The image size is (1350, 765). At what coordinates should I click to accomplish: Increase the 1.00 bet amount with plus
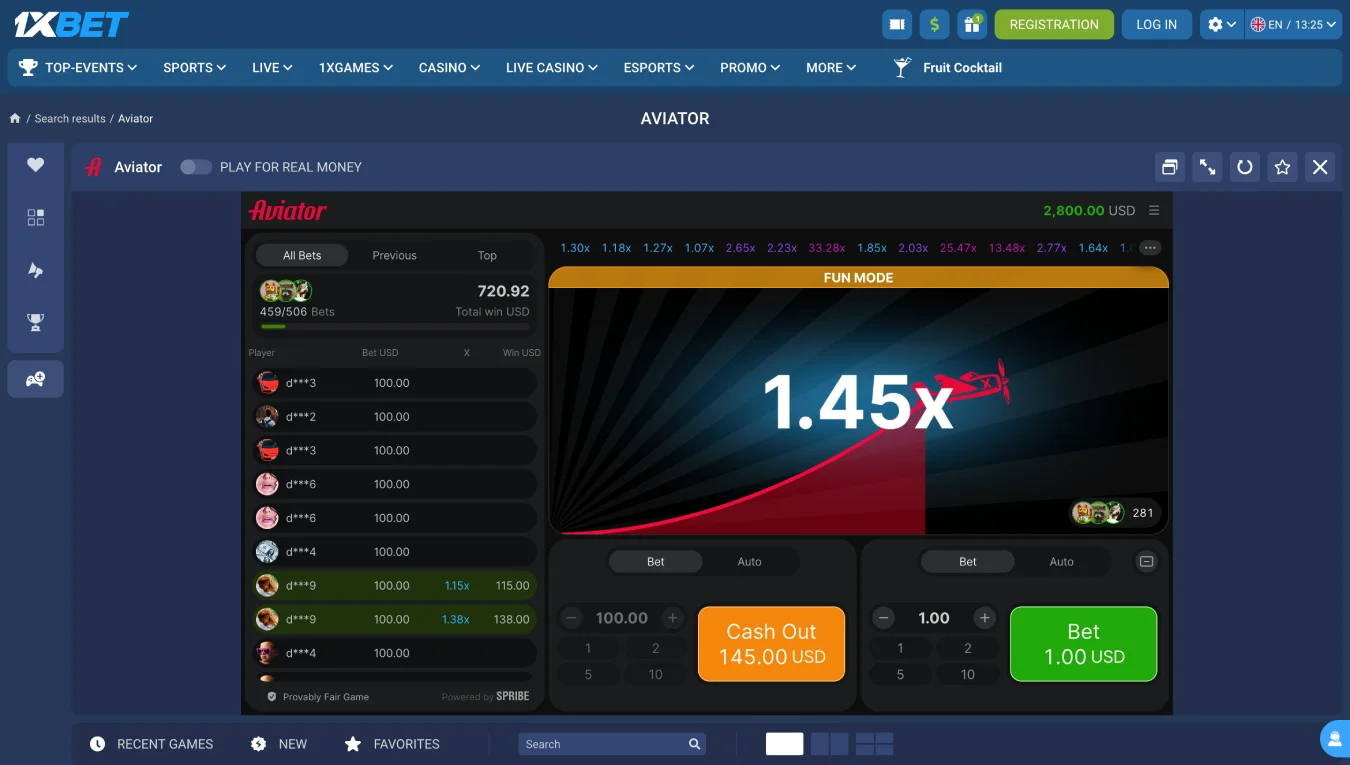click(984, 618)
